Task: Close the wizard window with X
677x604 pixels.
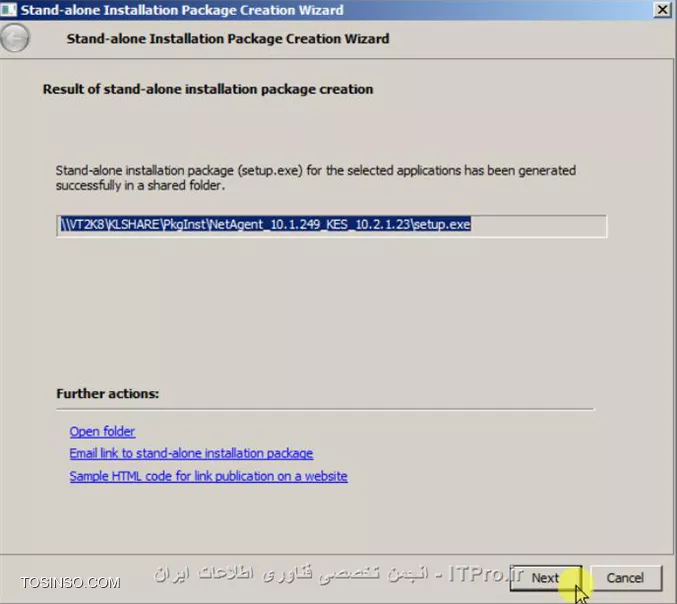Action: 662,9
